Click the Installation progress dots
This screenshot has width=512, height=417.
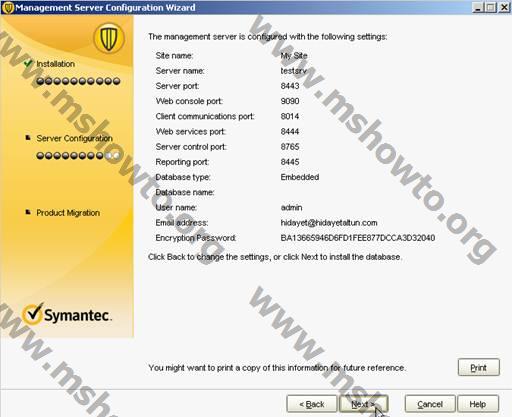(x=78, y=81)
